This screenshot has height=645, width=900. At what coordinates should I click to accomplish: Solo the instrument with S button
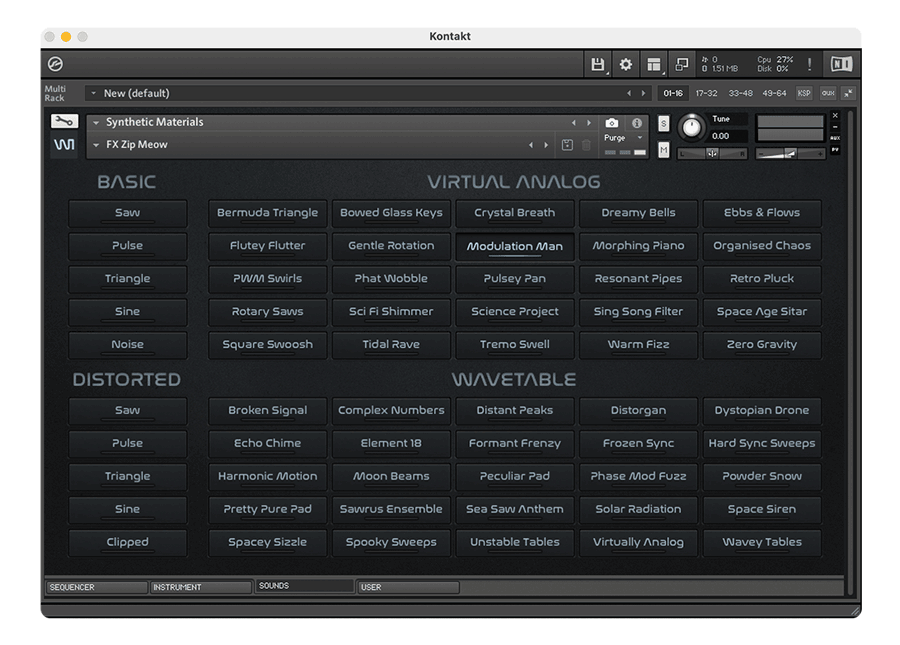pos(664,123)
